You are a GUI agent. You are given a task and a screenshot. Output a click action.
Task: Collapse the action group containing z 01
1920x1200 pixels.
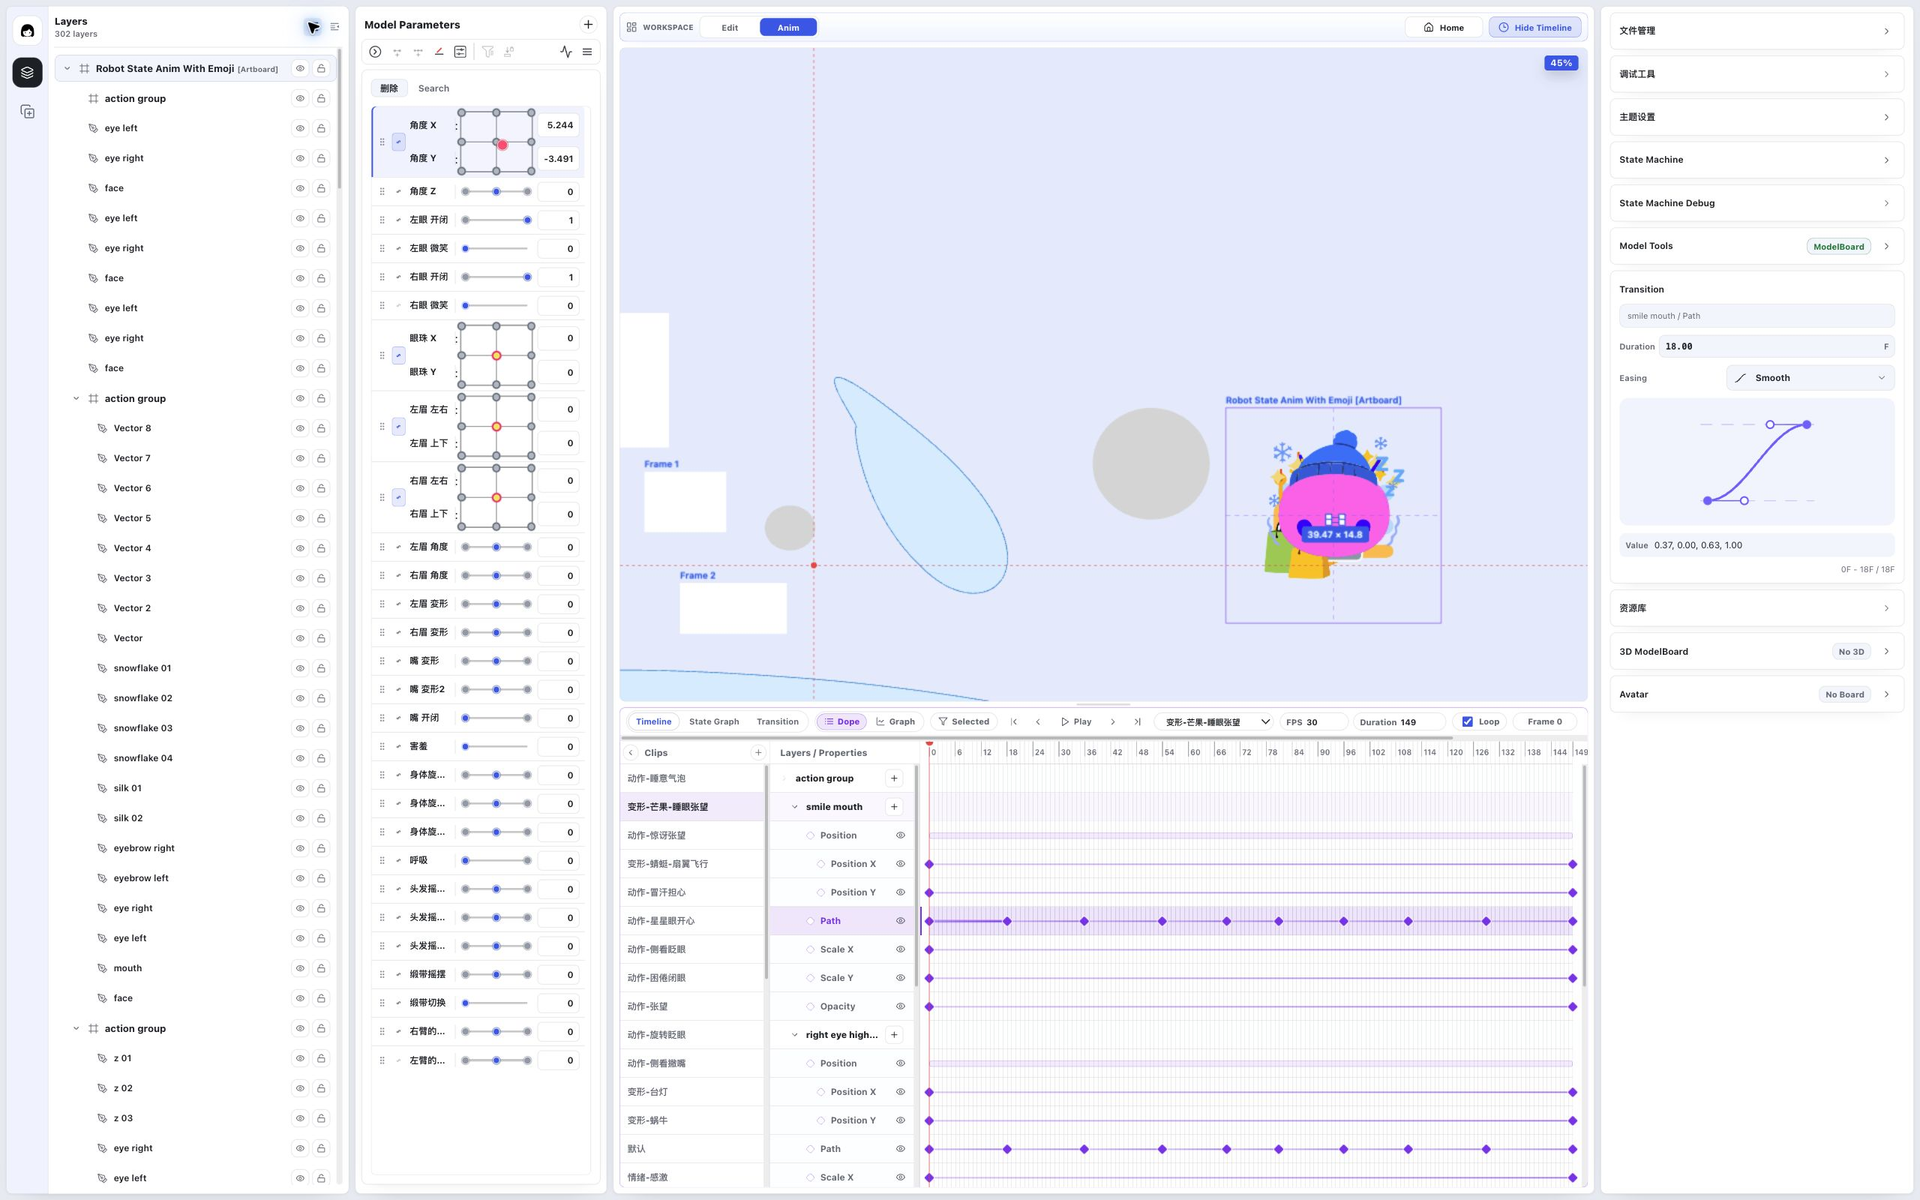pyautogui.click(x=76, y=1028)
